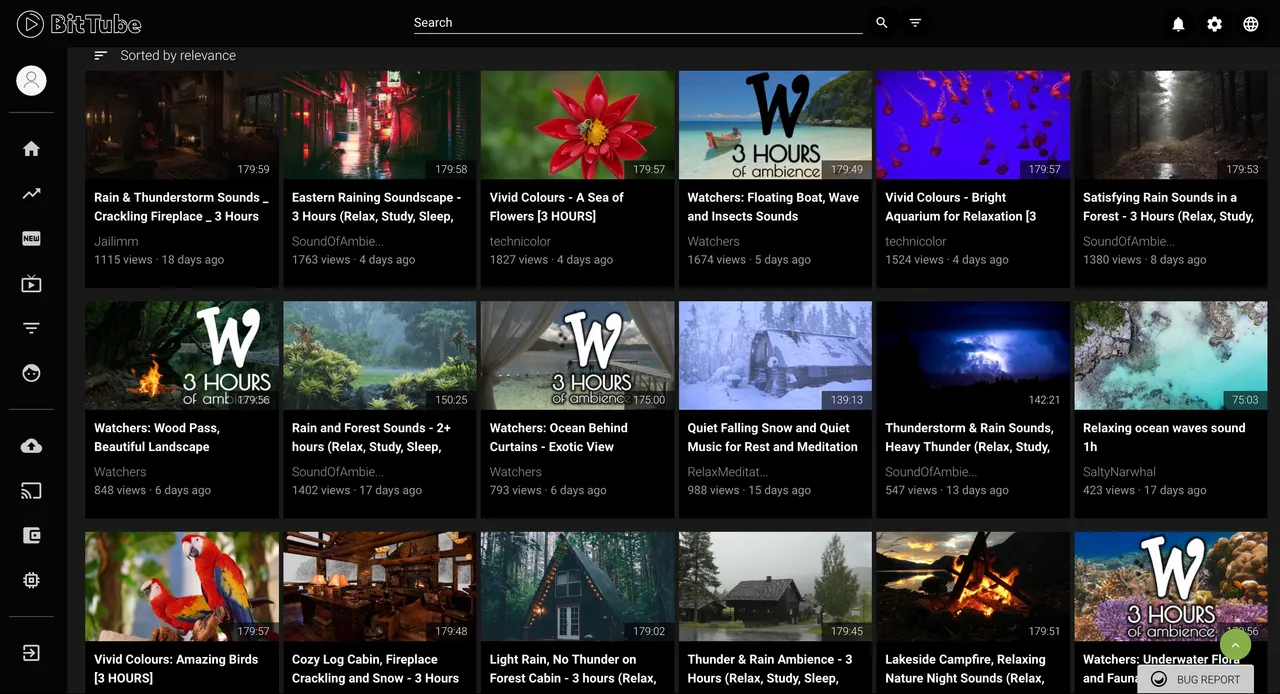Open title Relaxing ocean waves sound 1h
The image size is (1280, 694).
pos(1164,437)
